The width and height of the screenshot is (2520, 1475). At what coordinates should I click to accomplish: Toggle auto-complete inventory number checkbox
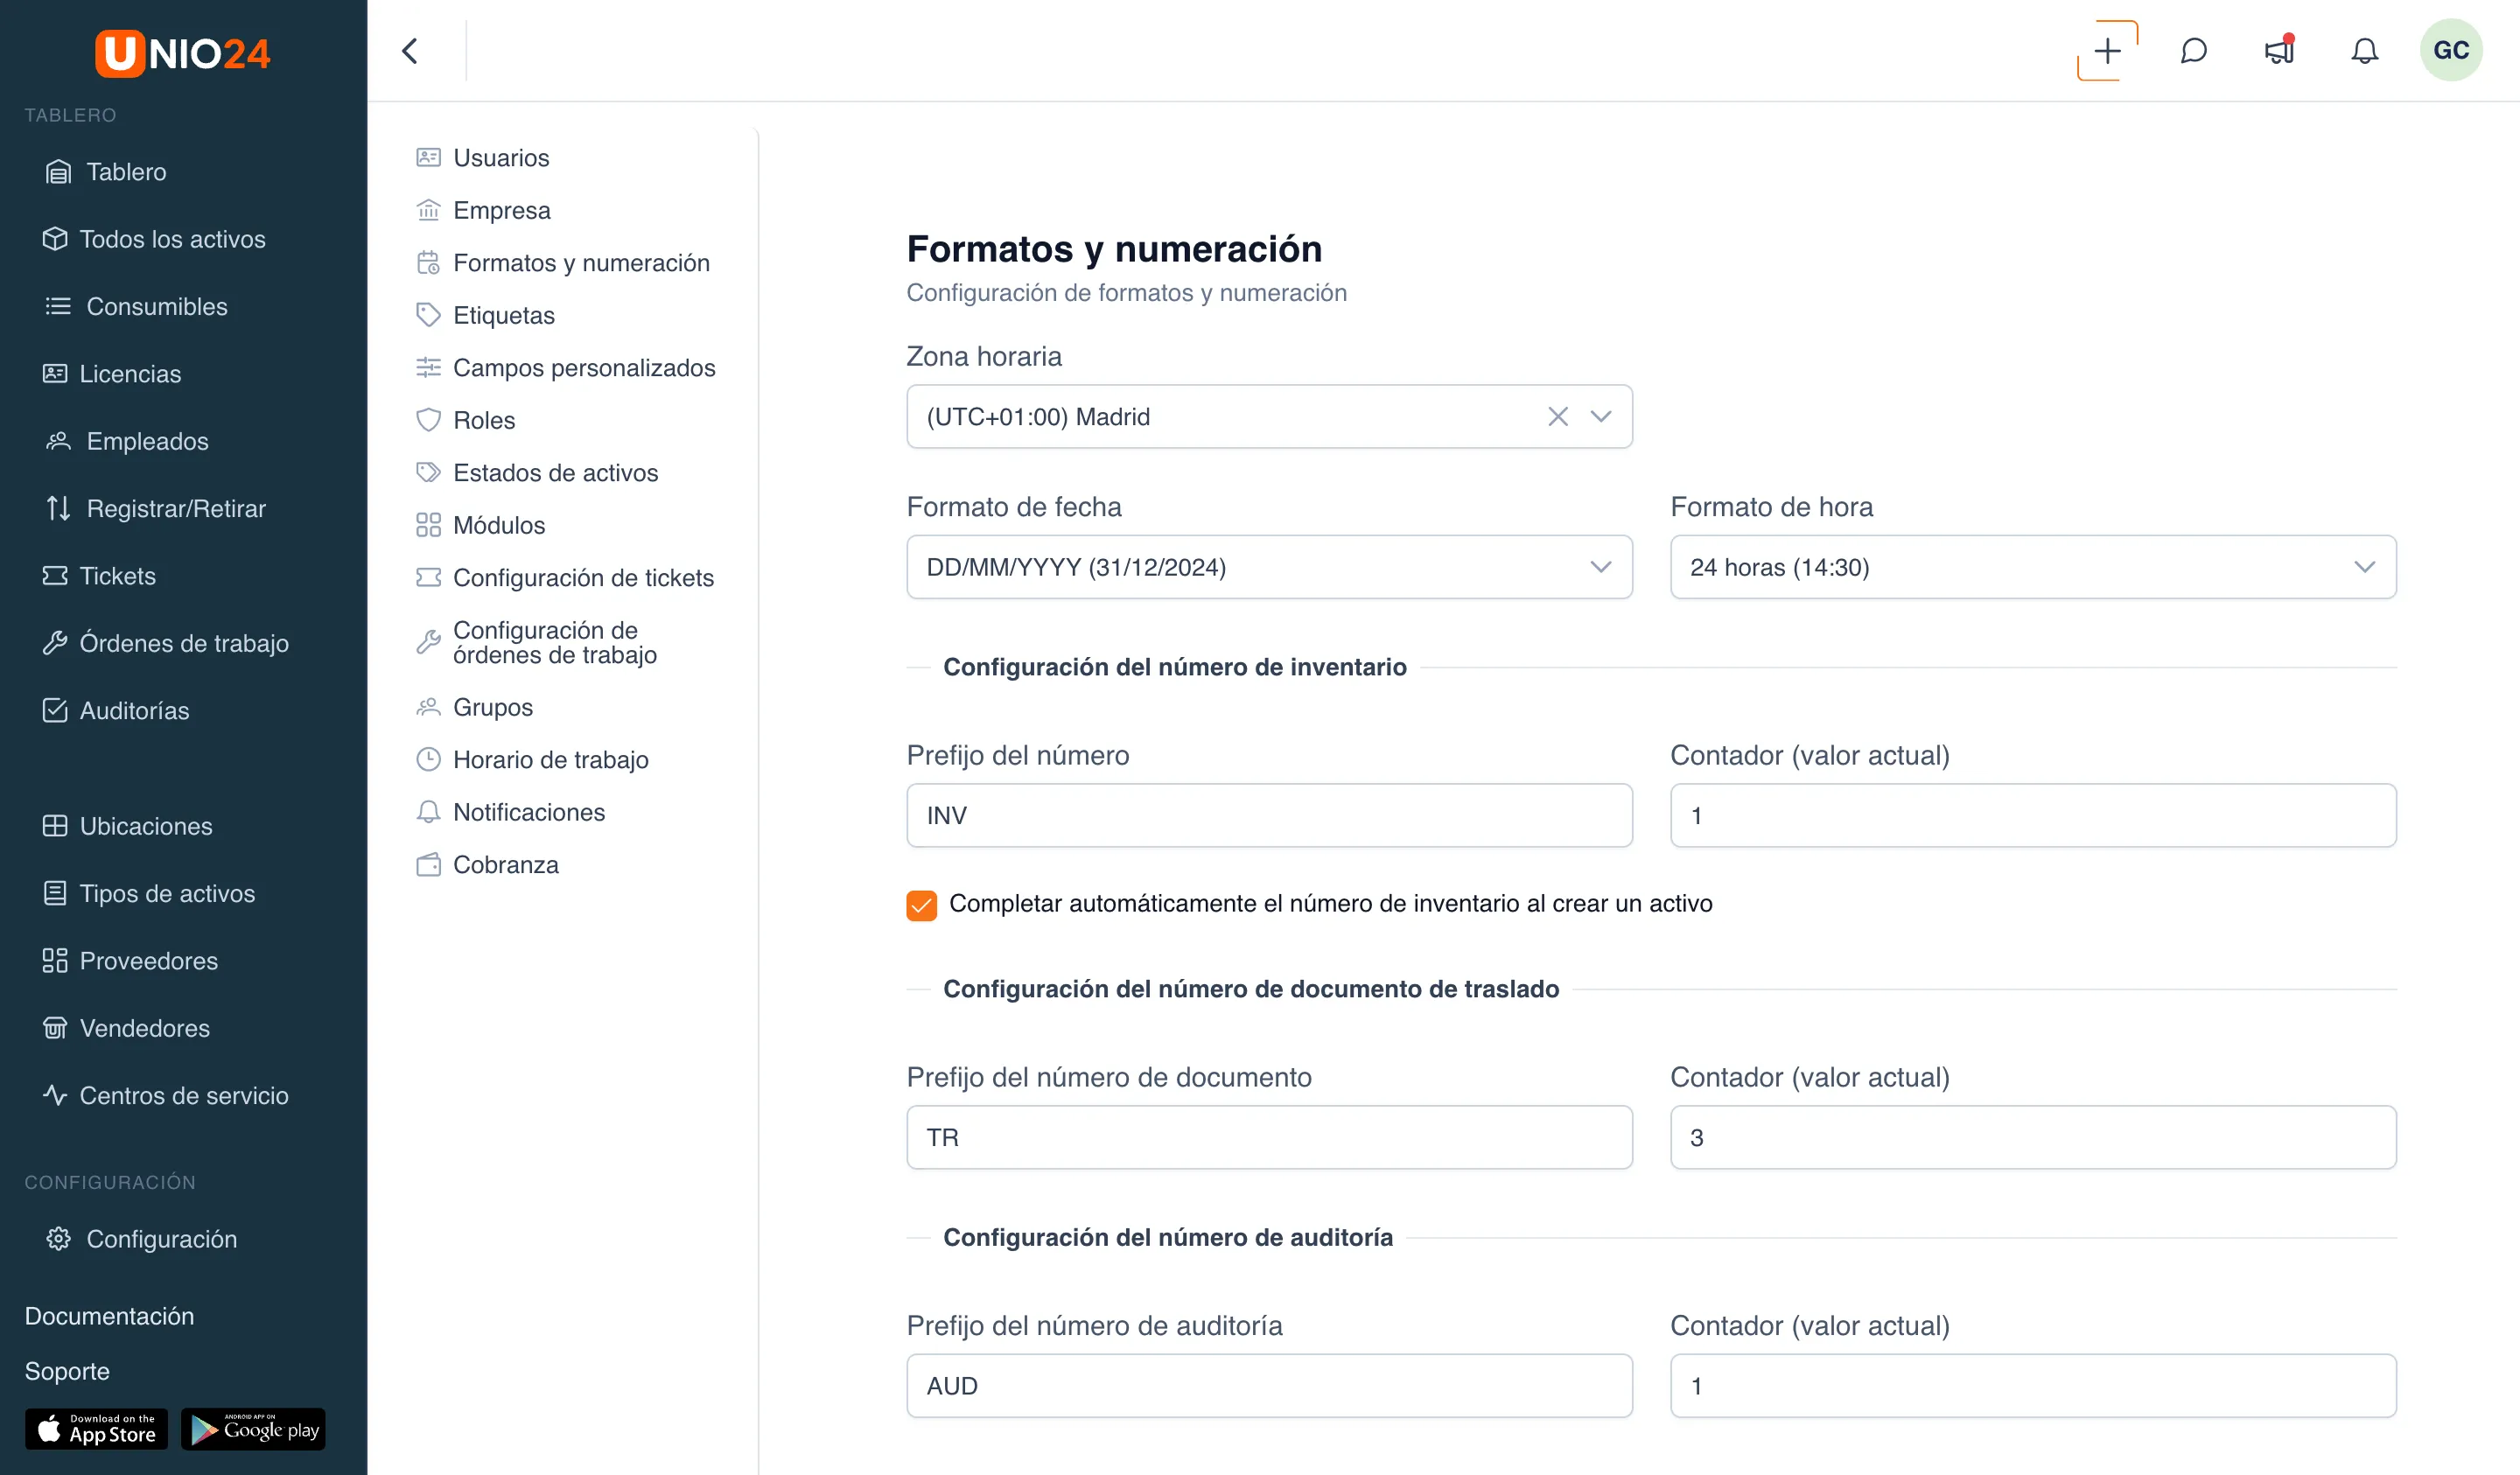[921, 905]
